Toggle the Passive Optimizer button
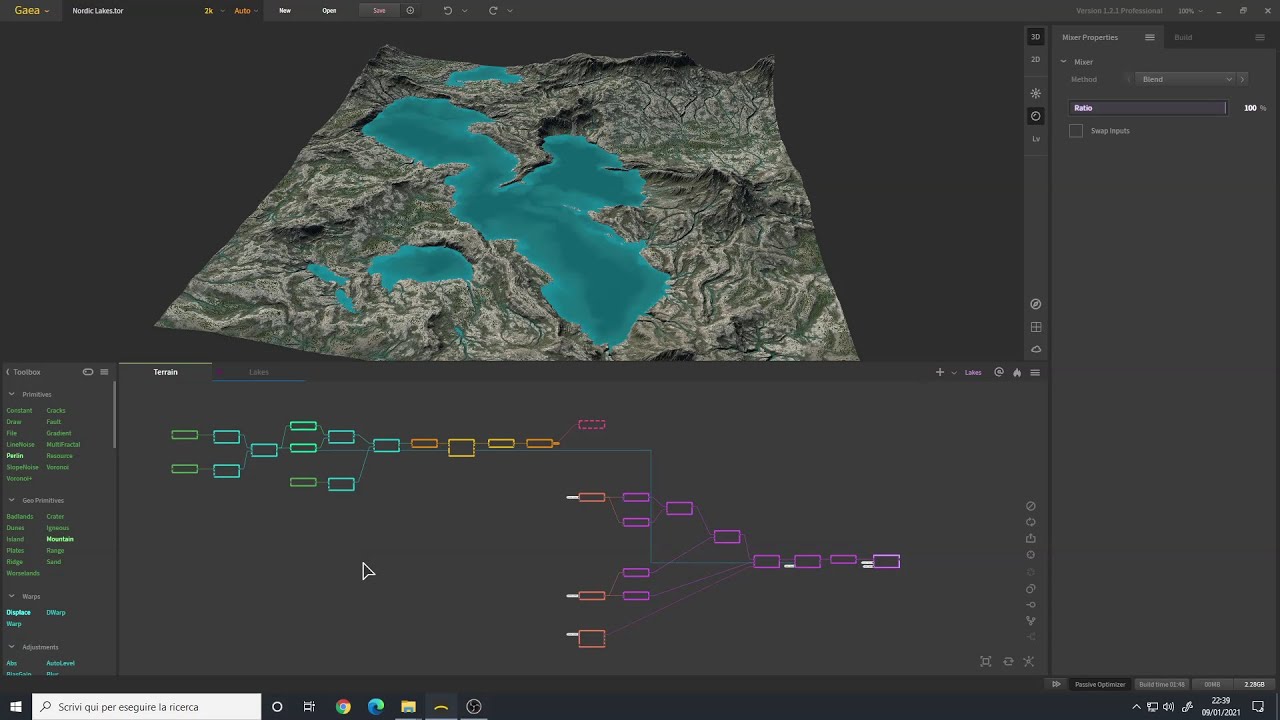Viewport: 1280px width, 720px height. [x=1100, y=684]
